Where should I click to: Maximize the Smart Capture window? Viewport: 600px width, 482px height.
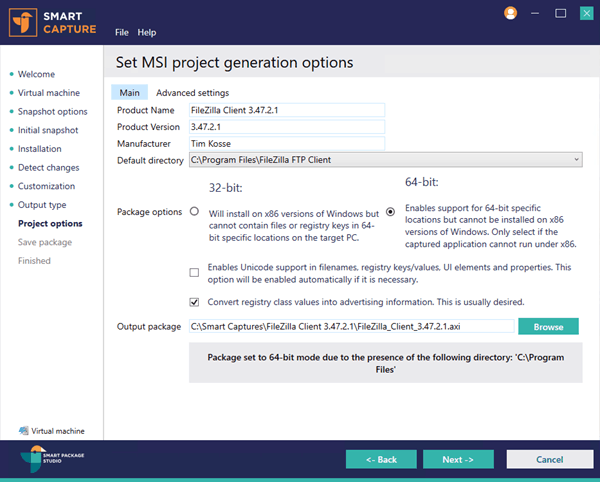click(561, 13)
